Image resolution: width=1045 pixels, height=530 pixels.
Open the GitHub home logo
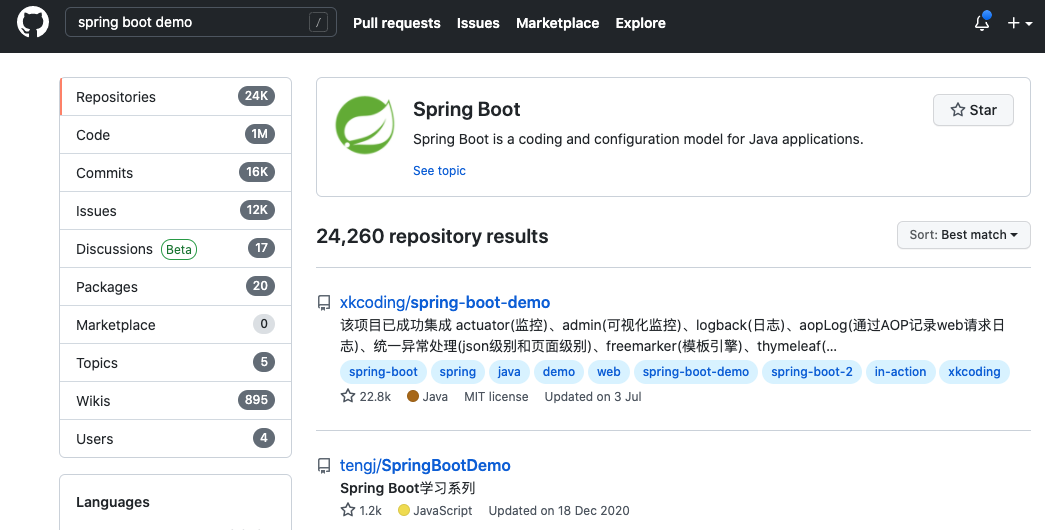pyautogui.click(x=33, y=23)
